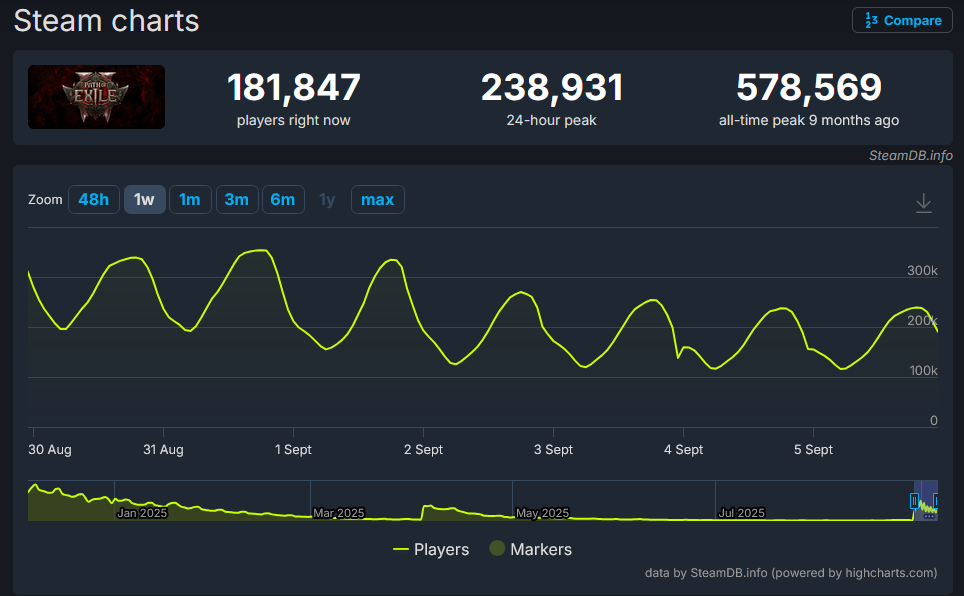Click the 1 Sept axis label

(293, 450)
